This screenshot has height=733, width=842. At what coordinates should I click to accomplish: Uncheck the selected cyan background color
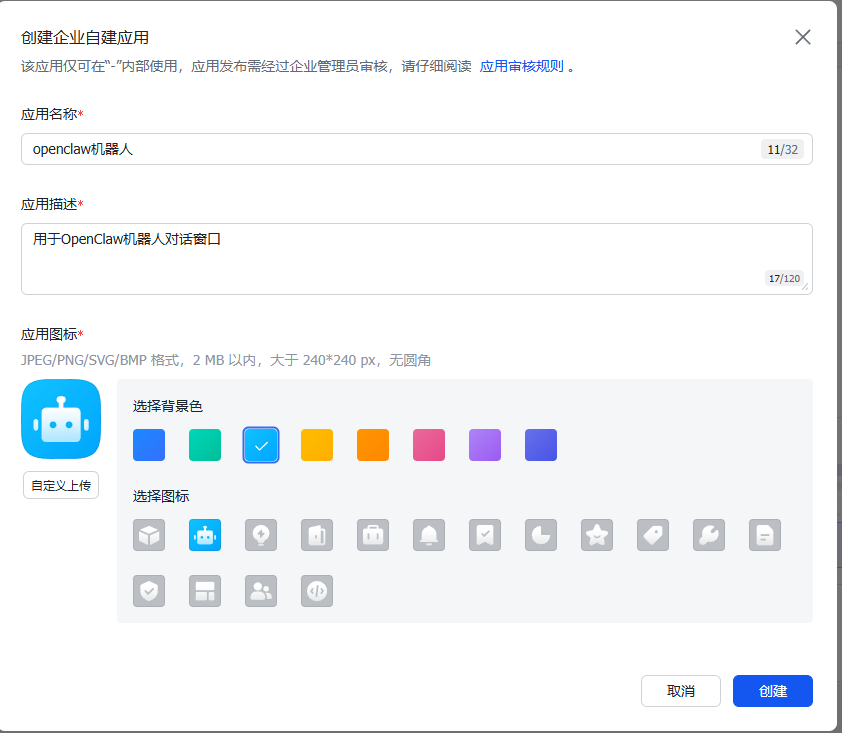pyautogui.click(x=261, y=445)
